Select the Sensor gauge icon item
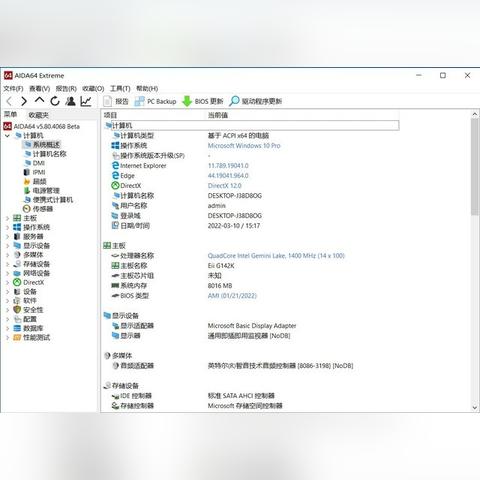The image size is (480, 480). [27, 209]
